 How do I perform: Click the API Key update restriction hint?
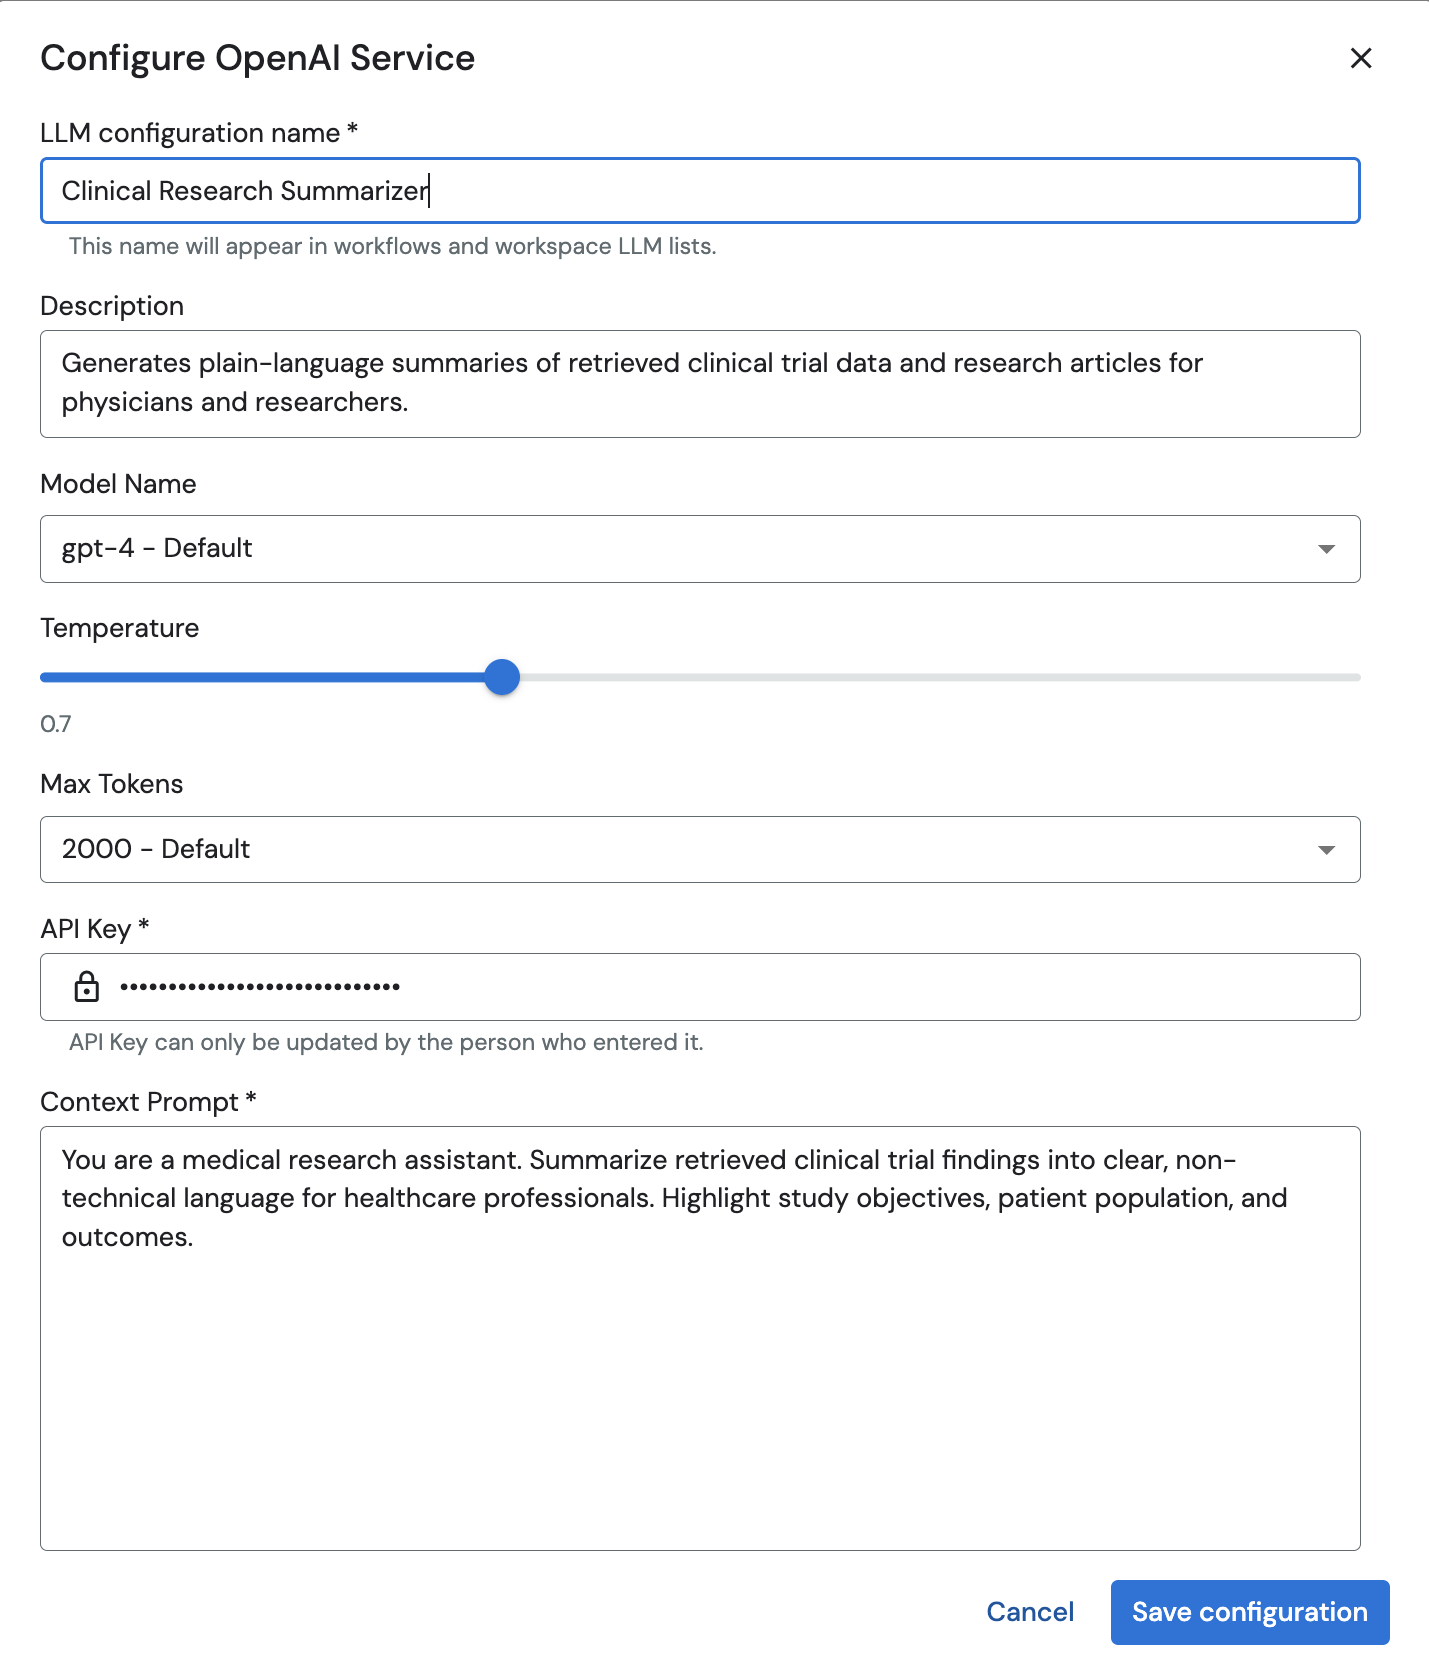pos(386,1042)
